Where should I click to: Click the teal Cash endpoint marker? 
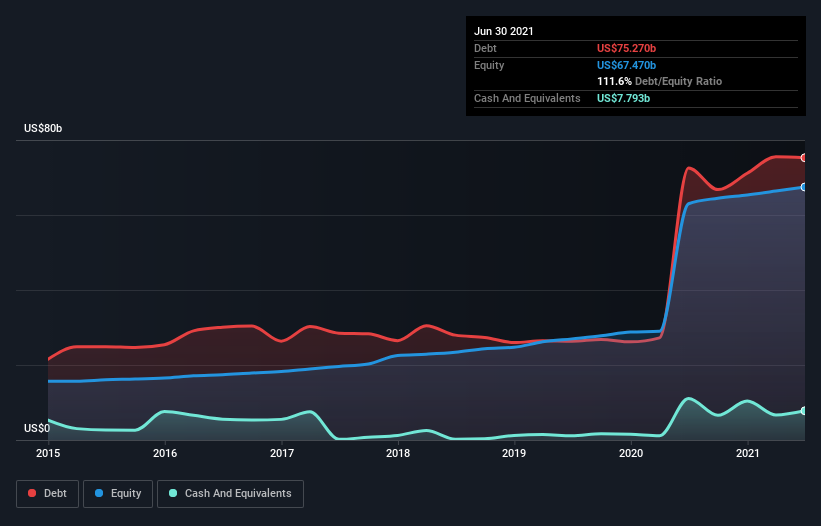(x=804, y=411)
